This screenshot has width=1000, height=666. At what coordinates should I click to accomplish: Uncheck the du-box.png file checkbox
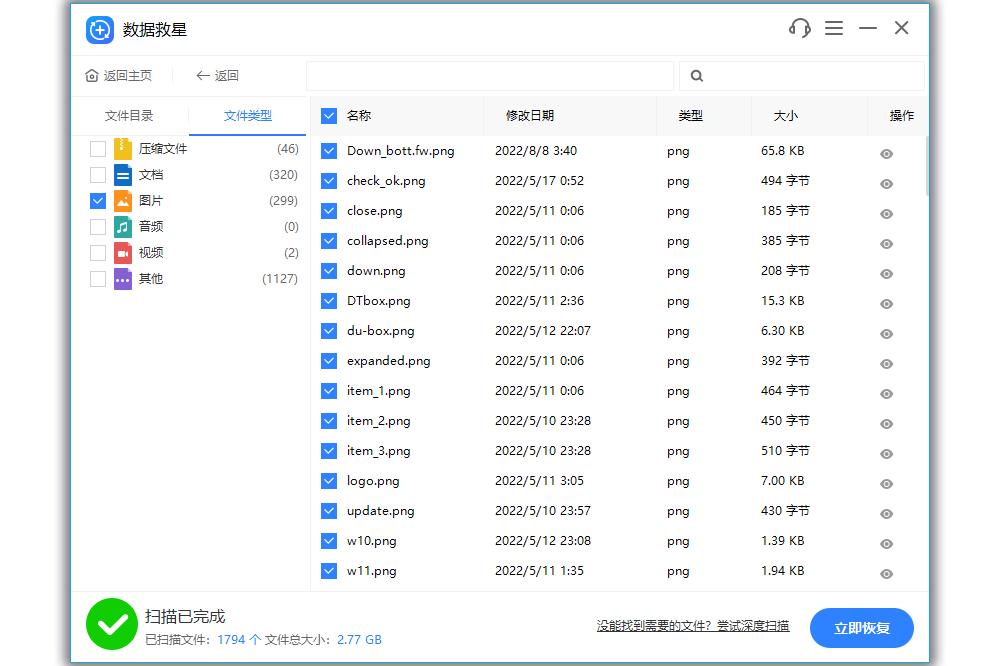[x=328, y=330]
